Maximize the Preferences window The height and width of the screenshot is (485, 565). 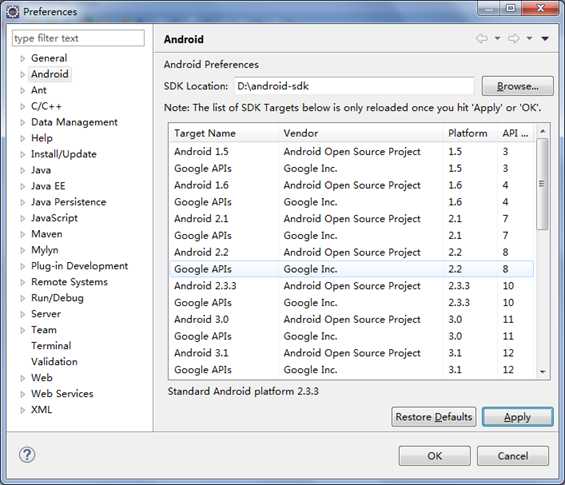pos(510,8)
